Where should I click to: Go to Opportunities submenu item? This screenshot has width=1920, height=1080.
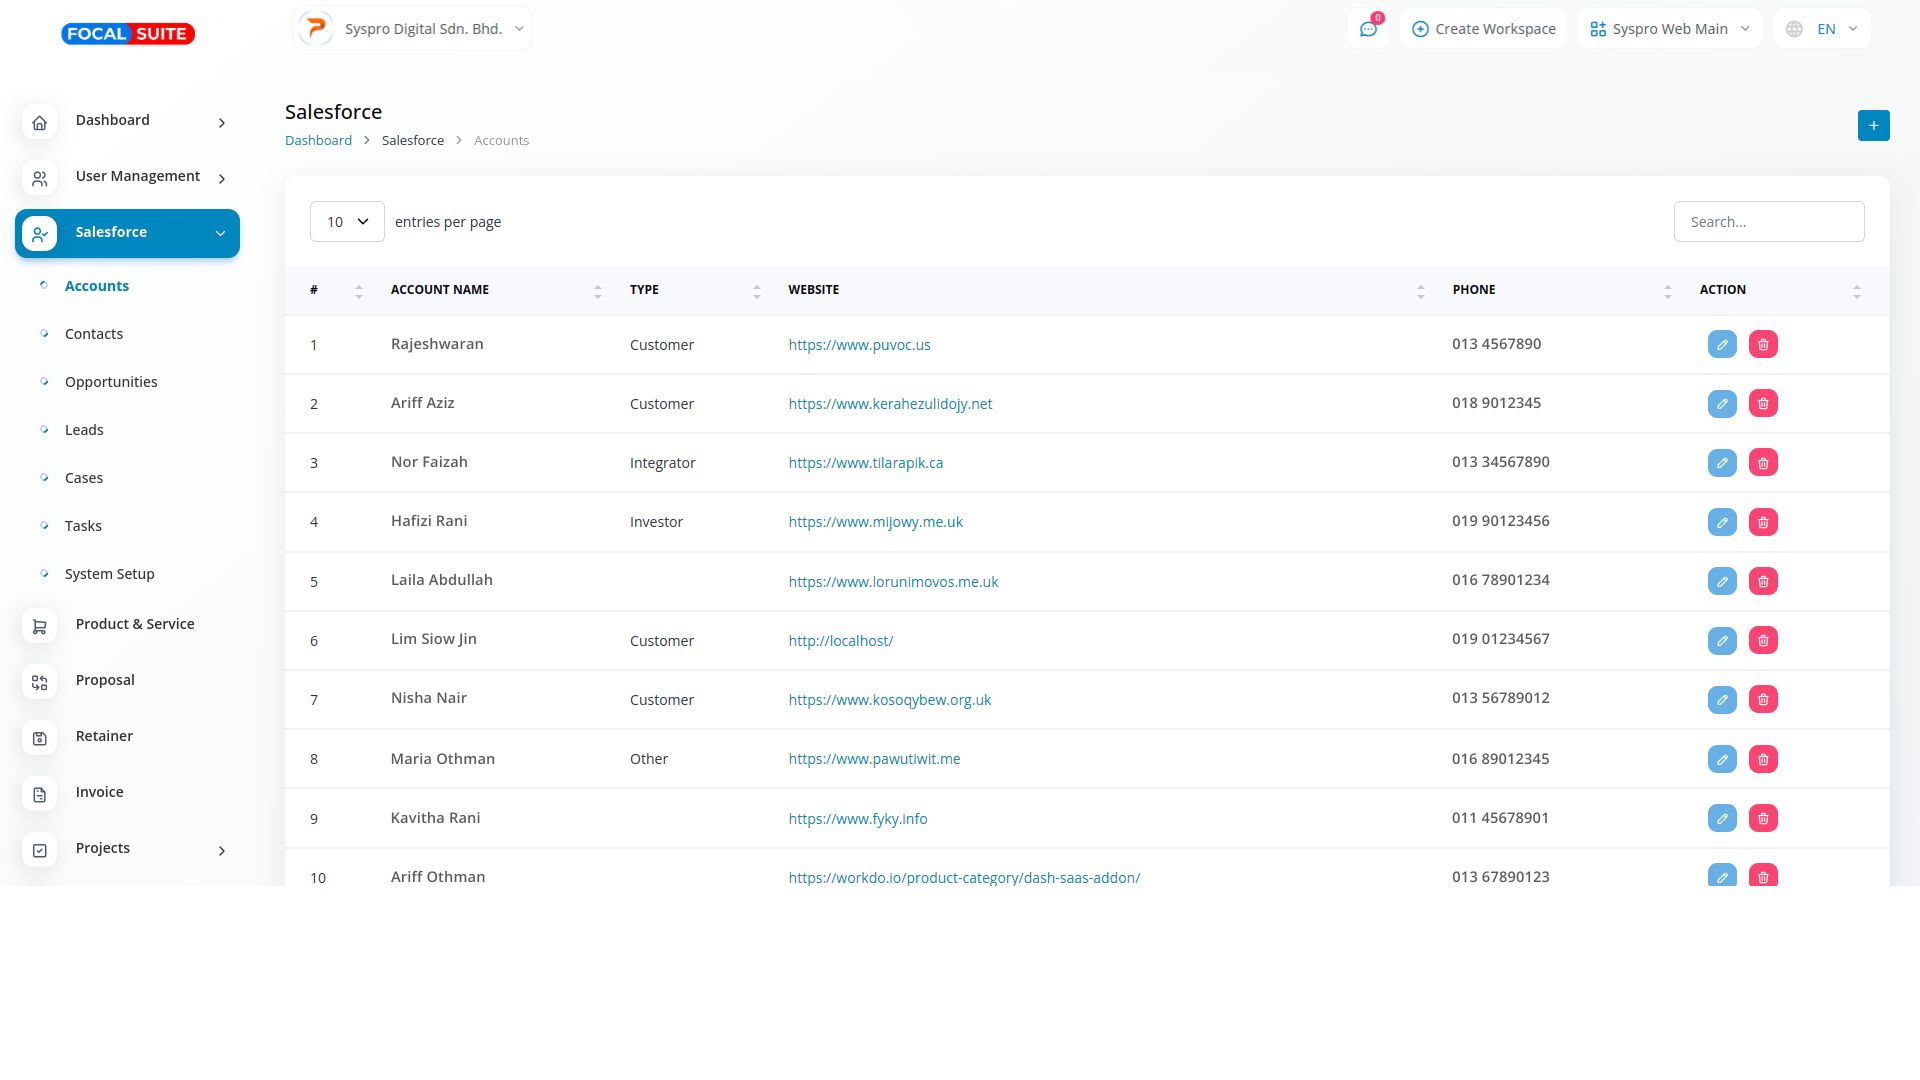coord(111,382)
